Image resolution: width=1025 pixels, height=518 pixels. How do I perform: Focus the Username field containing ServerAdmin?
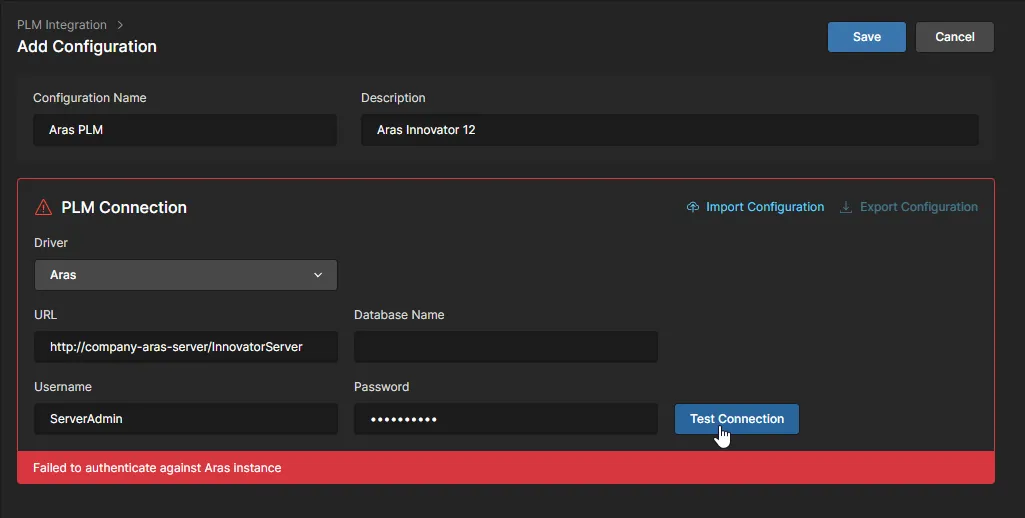(x=186, y=419)
